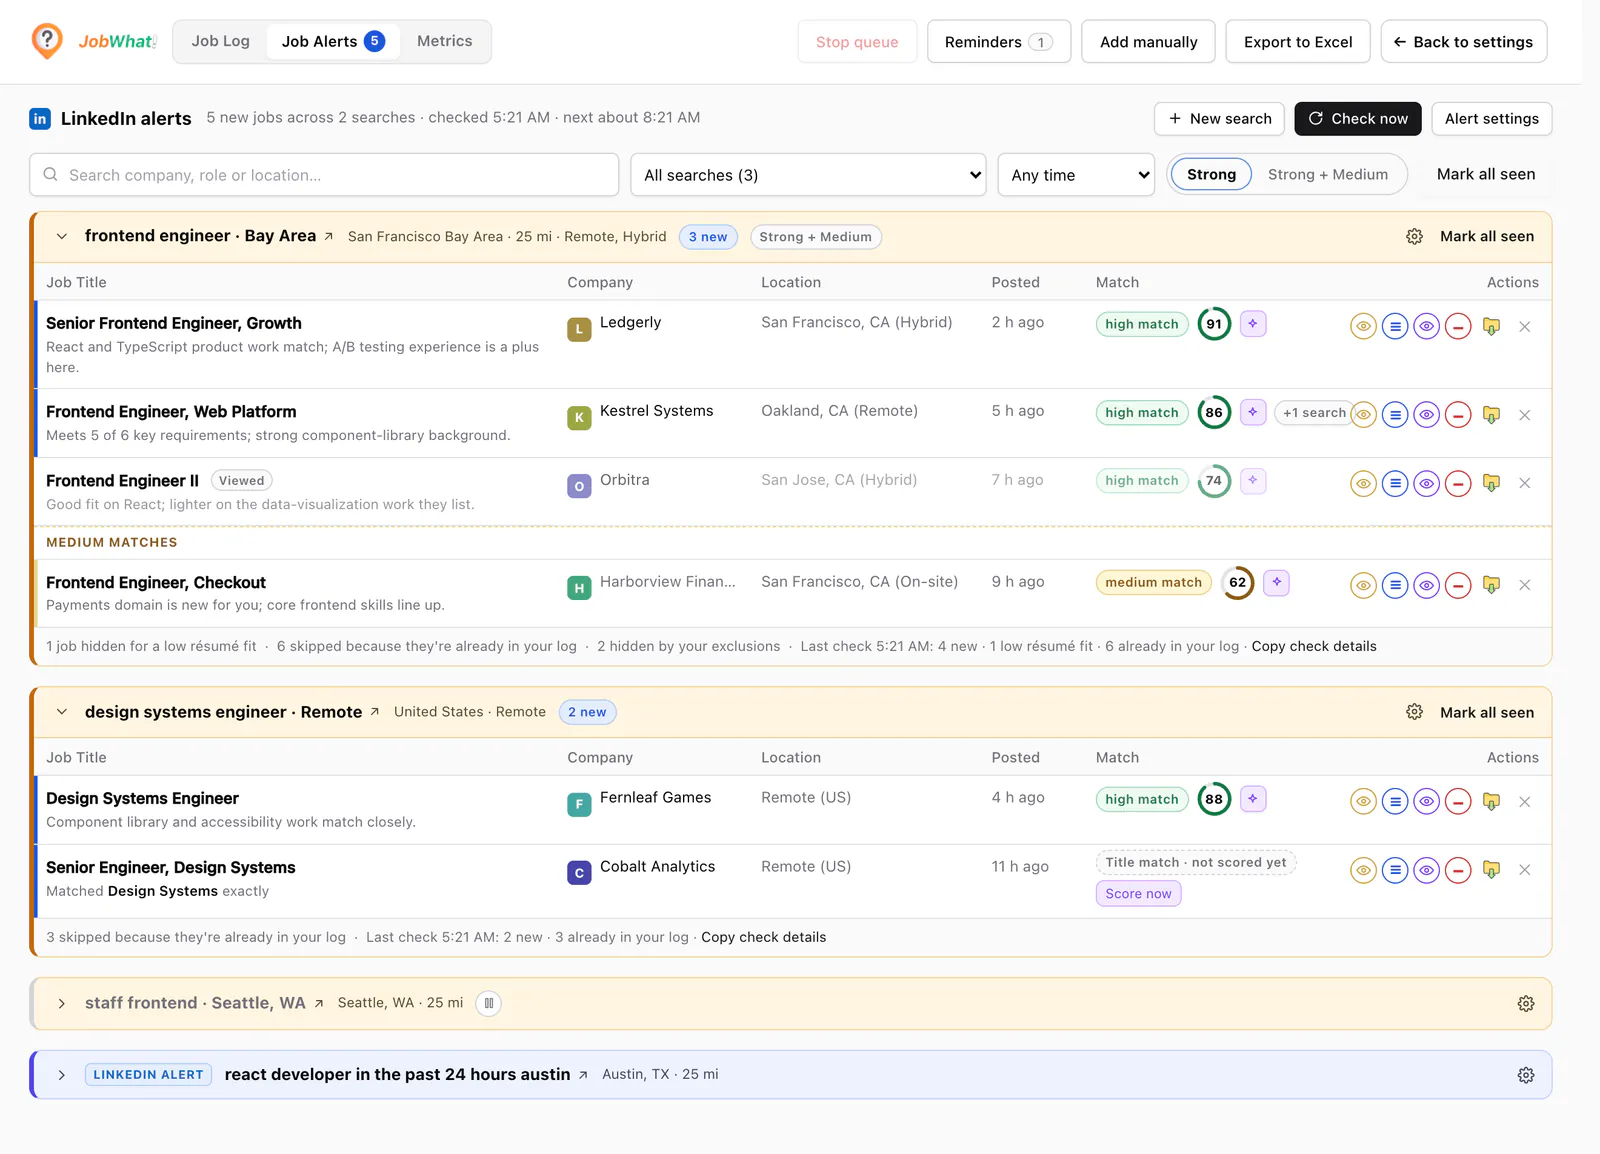The width and height of the screenshot is (1600, 1154).
Task: Click the yellow eye icon in Orbitra row
Action: click(x=1363, y=484)
